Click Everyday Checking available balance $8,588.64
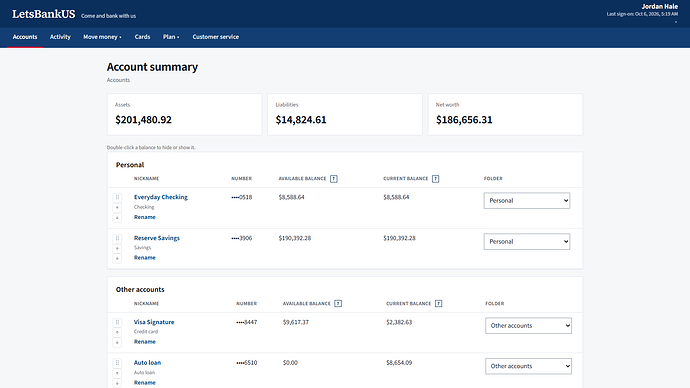The width and height of the screenshot is (690, 388). [291, 197]
